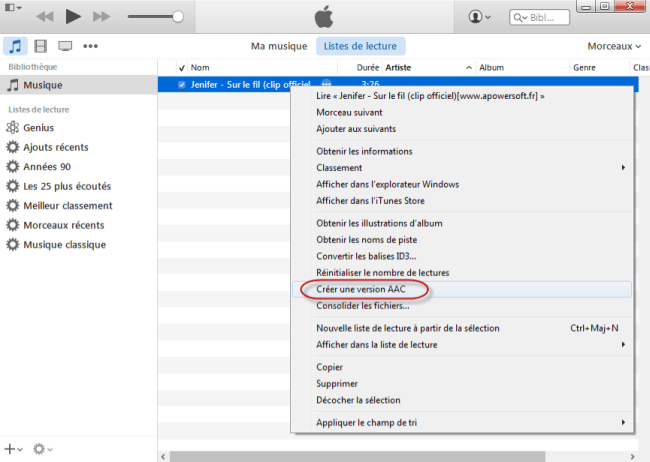The image size is (650, 462).
Task: Click gear icon beside Ajouts récents
Action: click(12, 147)
